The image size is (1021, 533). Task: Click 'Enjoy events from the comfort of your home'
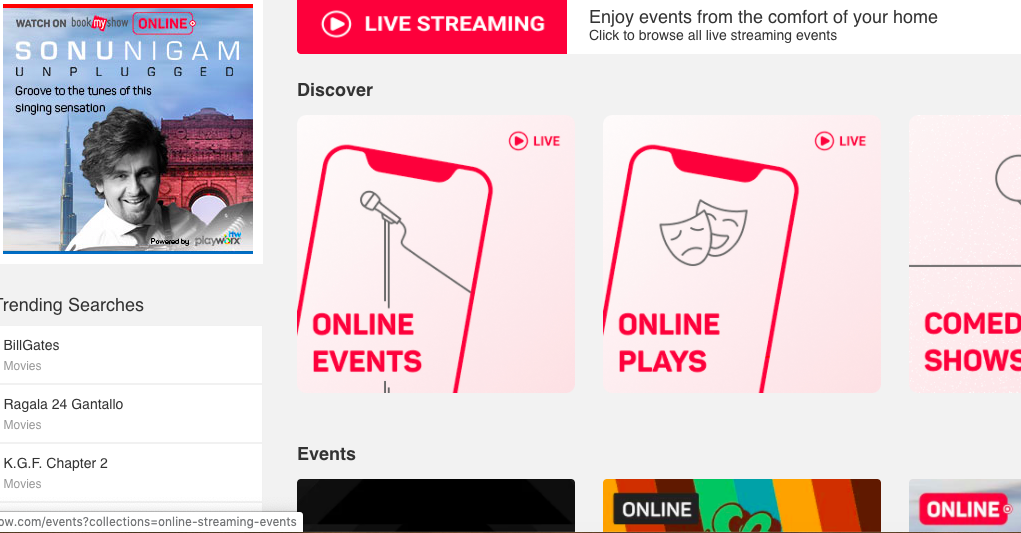pos(763,17)
